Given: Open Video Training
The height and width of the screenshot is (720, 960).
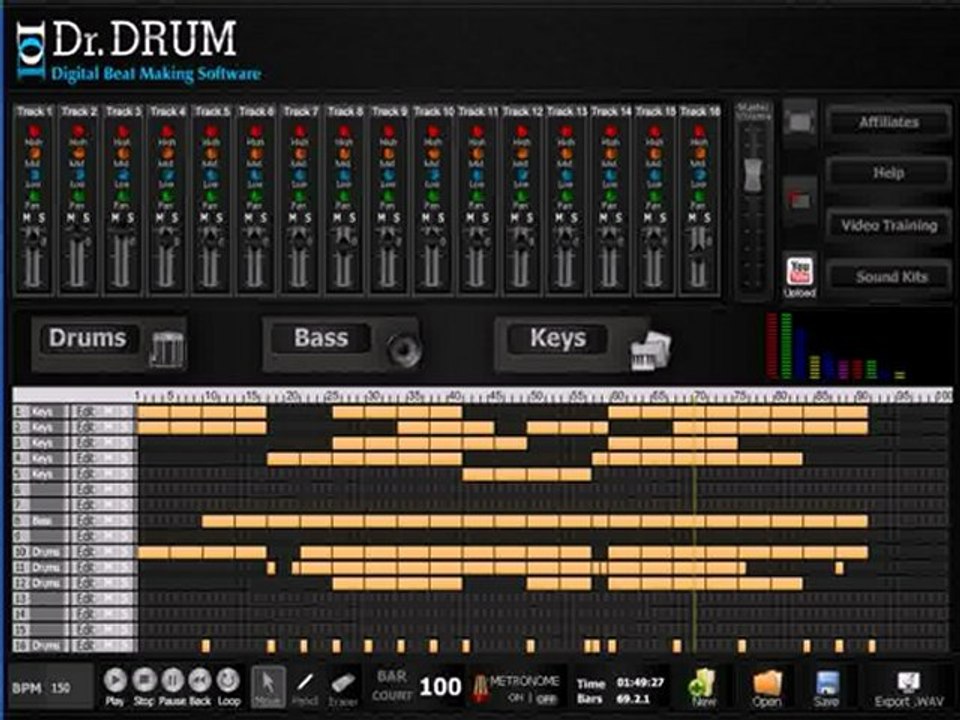Looking at the screenshot, I should 888,225.
